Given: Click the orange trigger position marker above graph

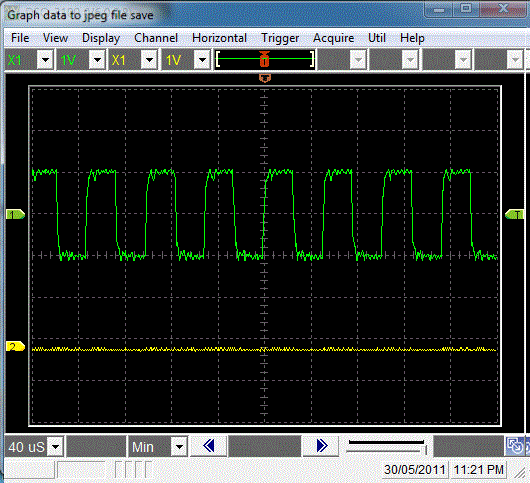Looking at the screenshot, I should (x=265, y=78).
